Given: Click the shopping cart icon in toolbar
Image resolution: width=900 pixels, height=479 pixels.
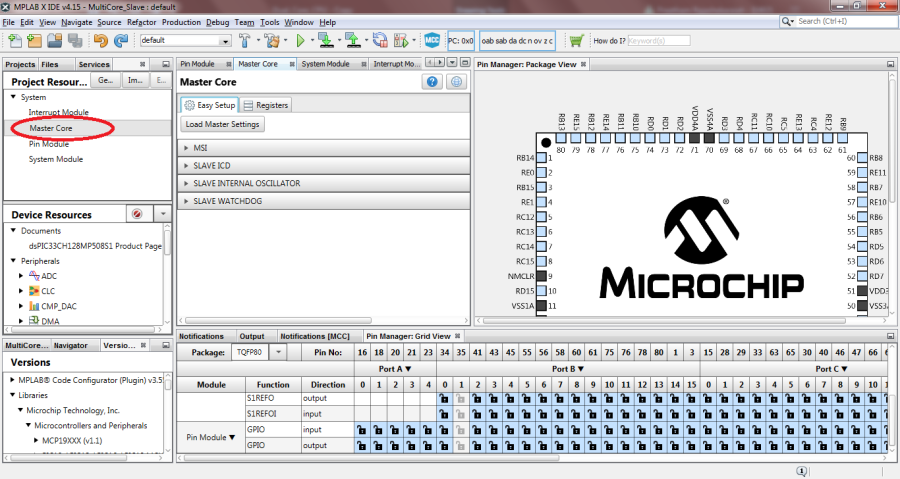Looking at the screenshot, I should point(576,41).
